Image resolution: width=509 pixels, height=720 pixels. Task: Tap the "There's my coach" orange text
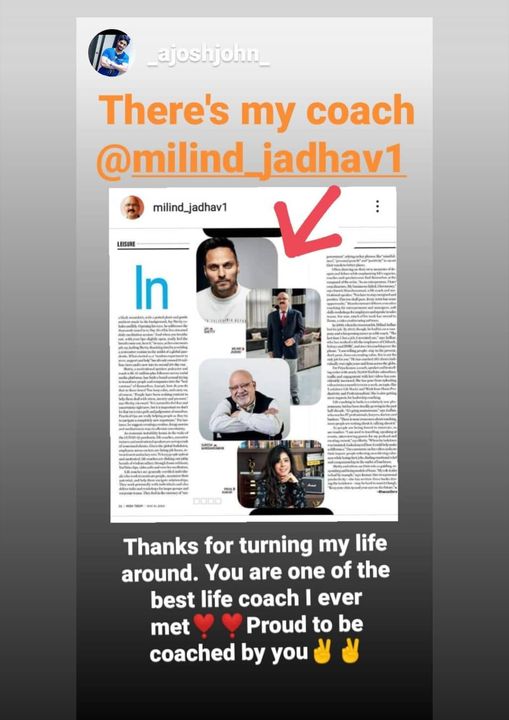pyautogui.click(x=256, y=110)
